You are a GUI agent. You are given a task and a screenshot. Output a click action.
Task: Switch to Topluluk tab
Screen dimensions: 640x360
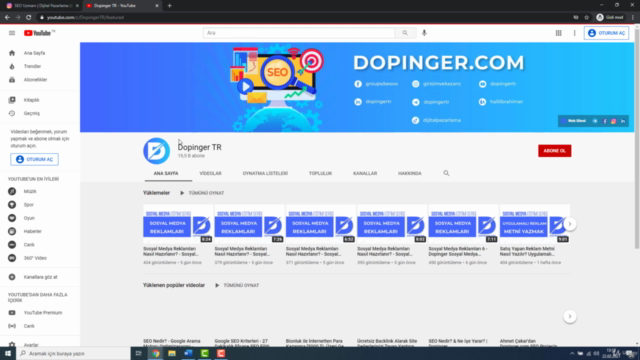pos(320,173)
